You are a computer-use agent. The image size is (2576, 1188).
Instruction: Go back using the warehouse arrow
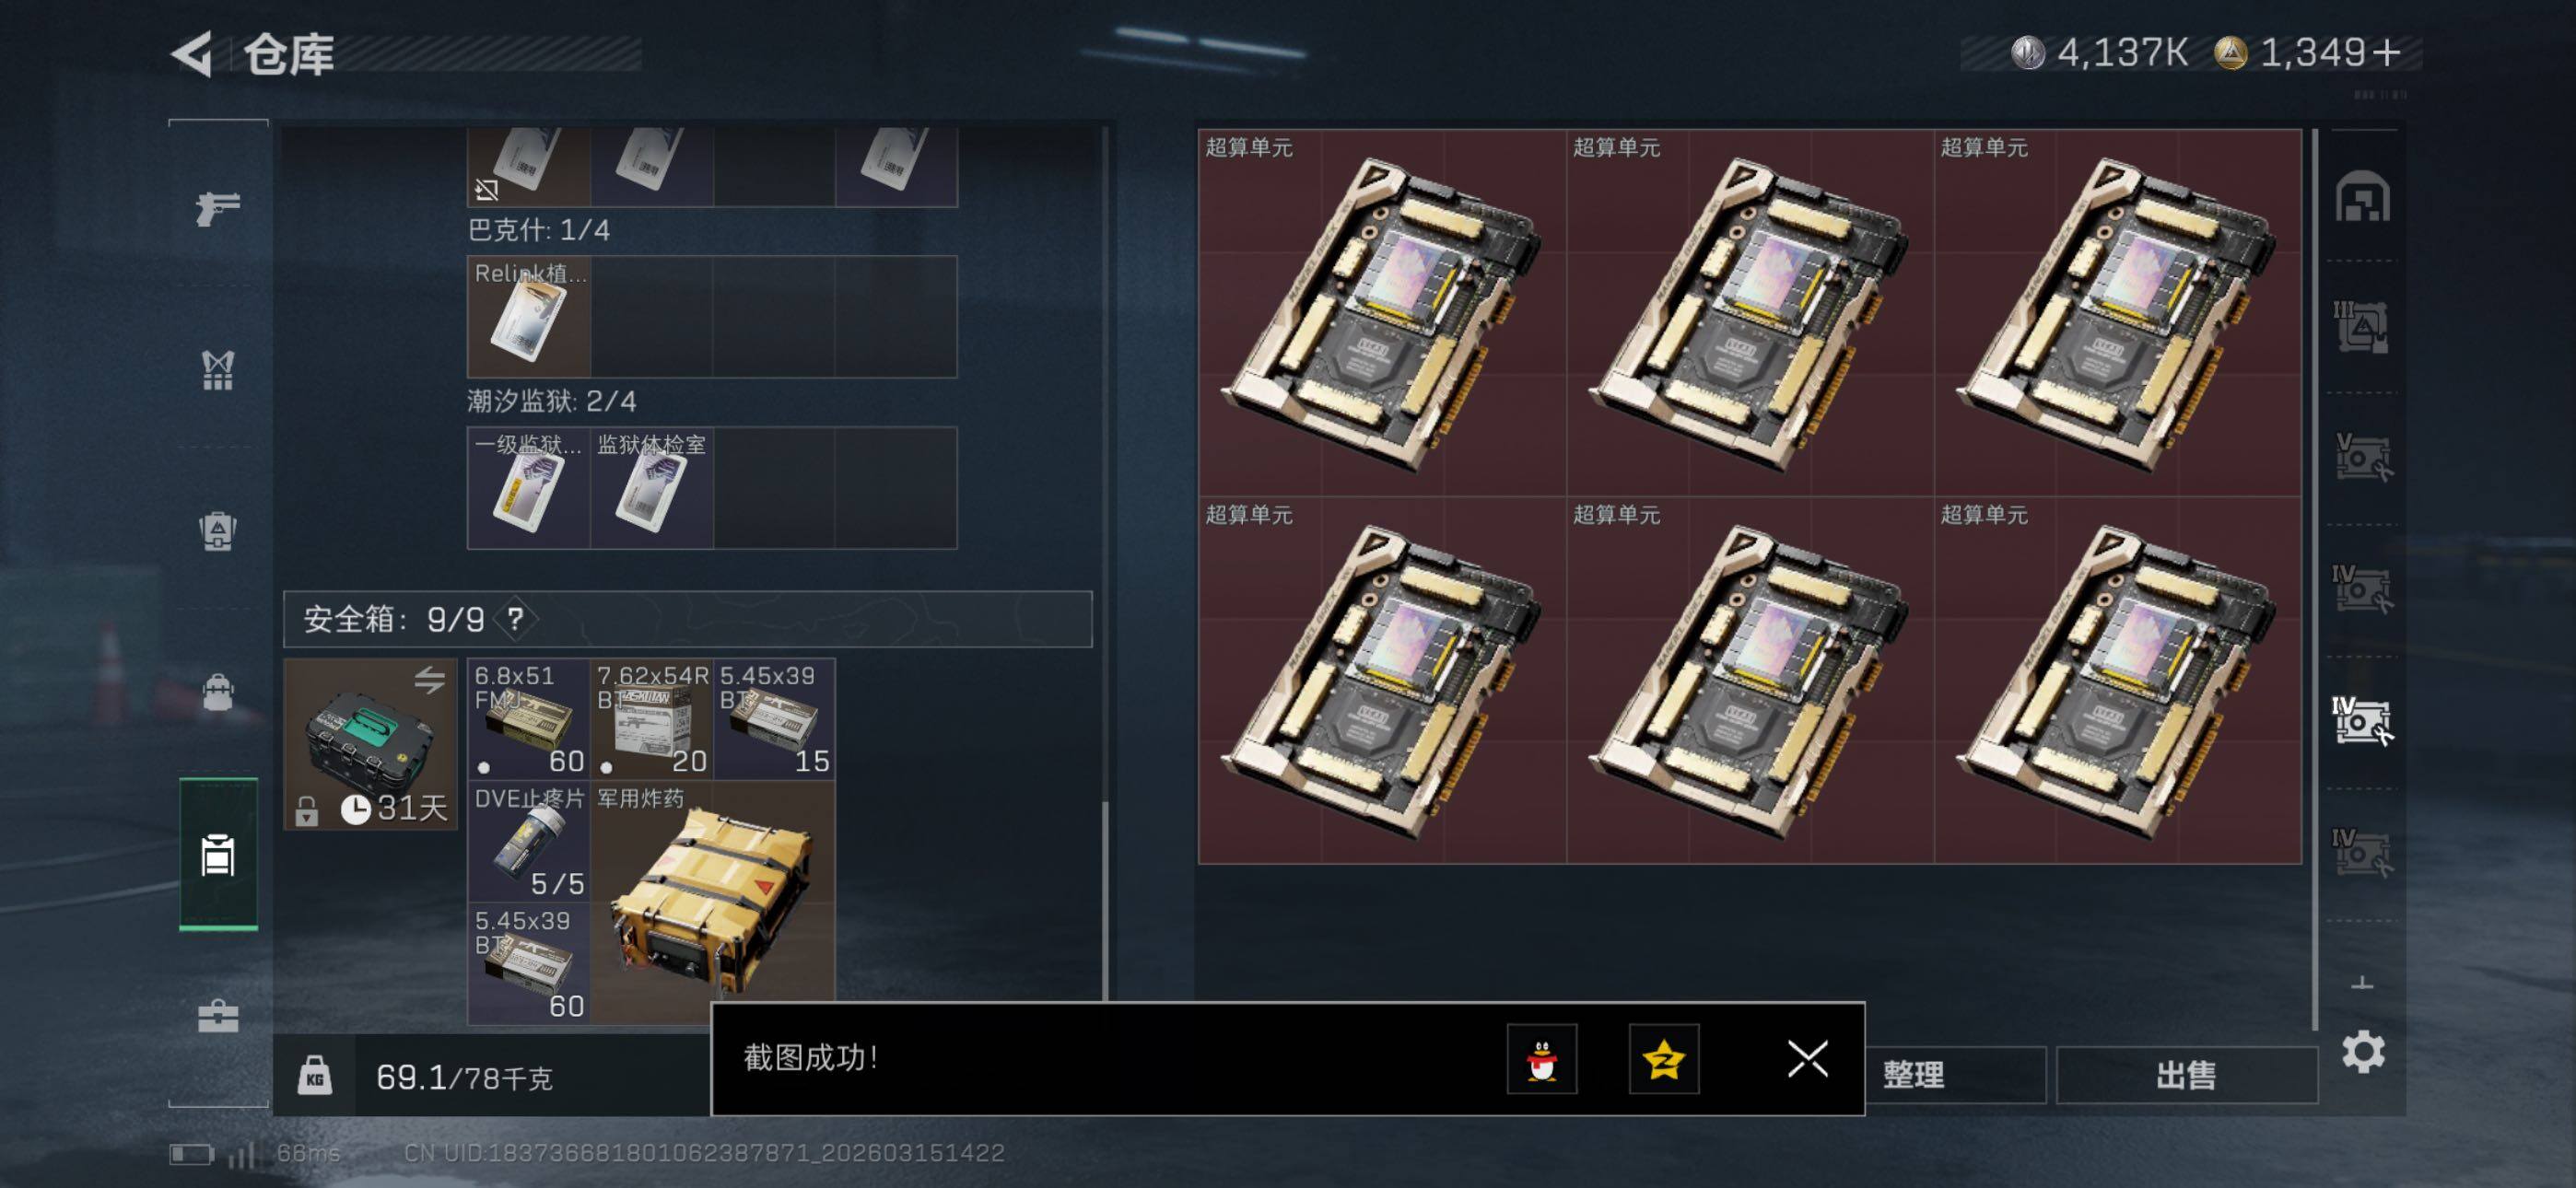pos(192,54)
